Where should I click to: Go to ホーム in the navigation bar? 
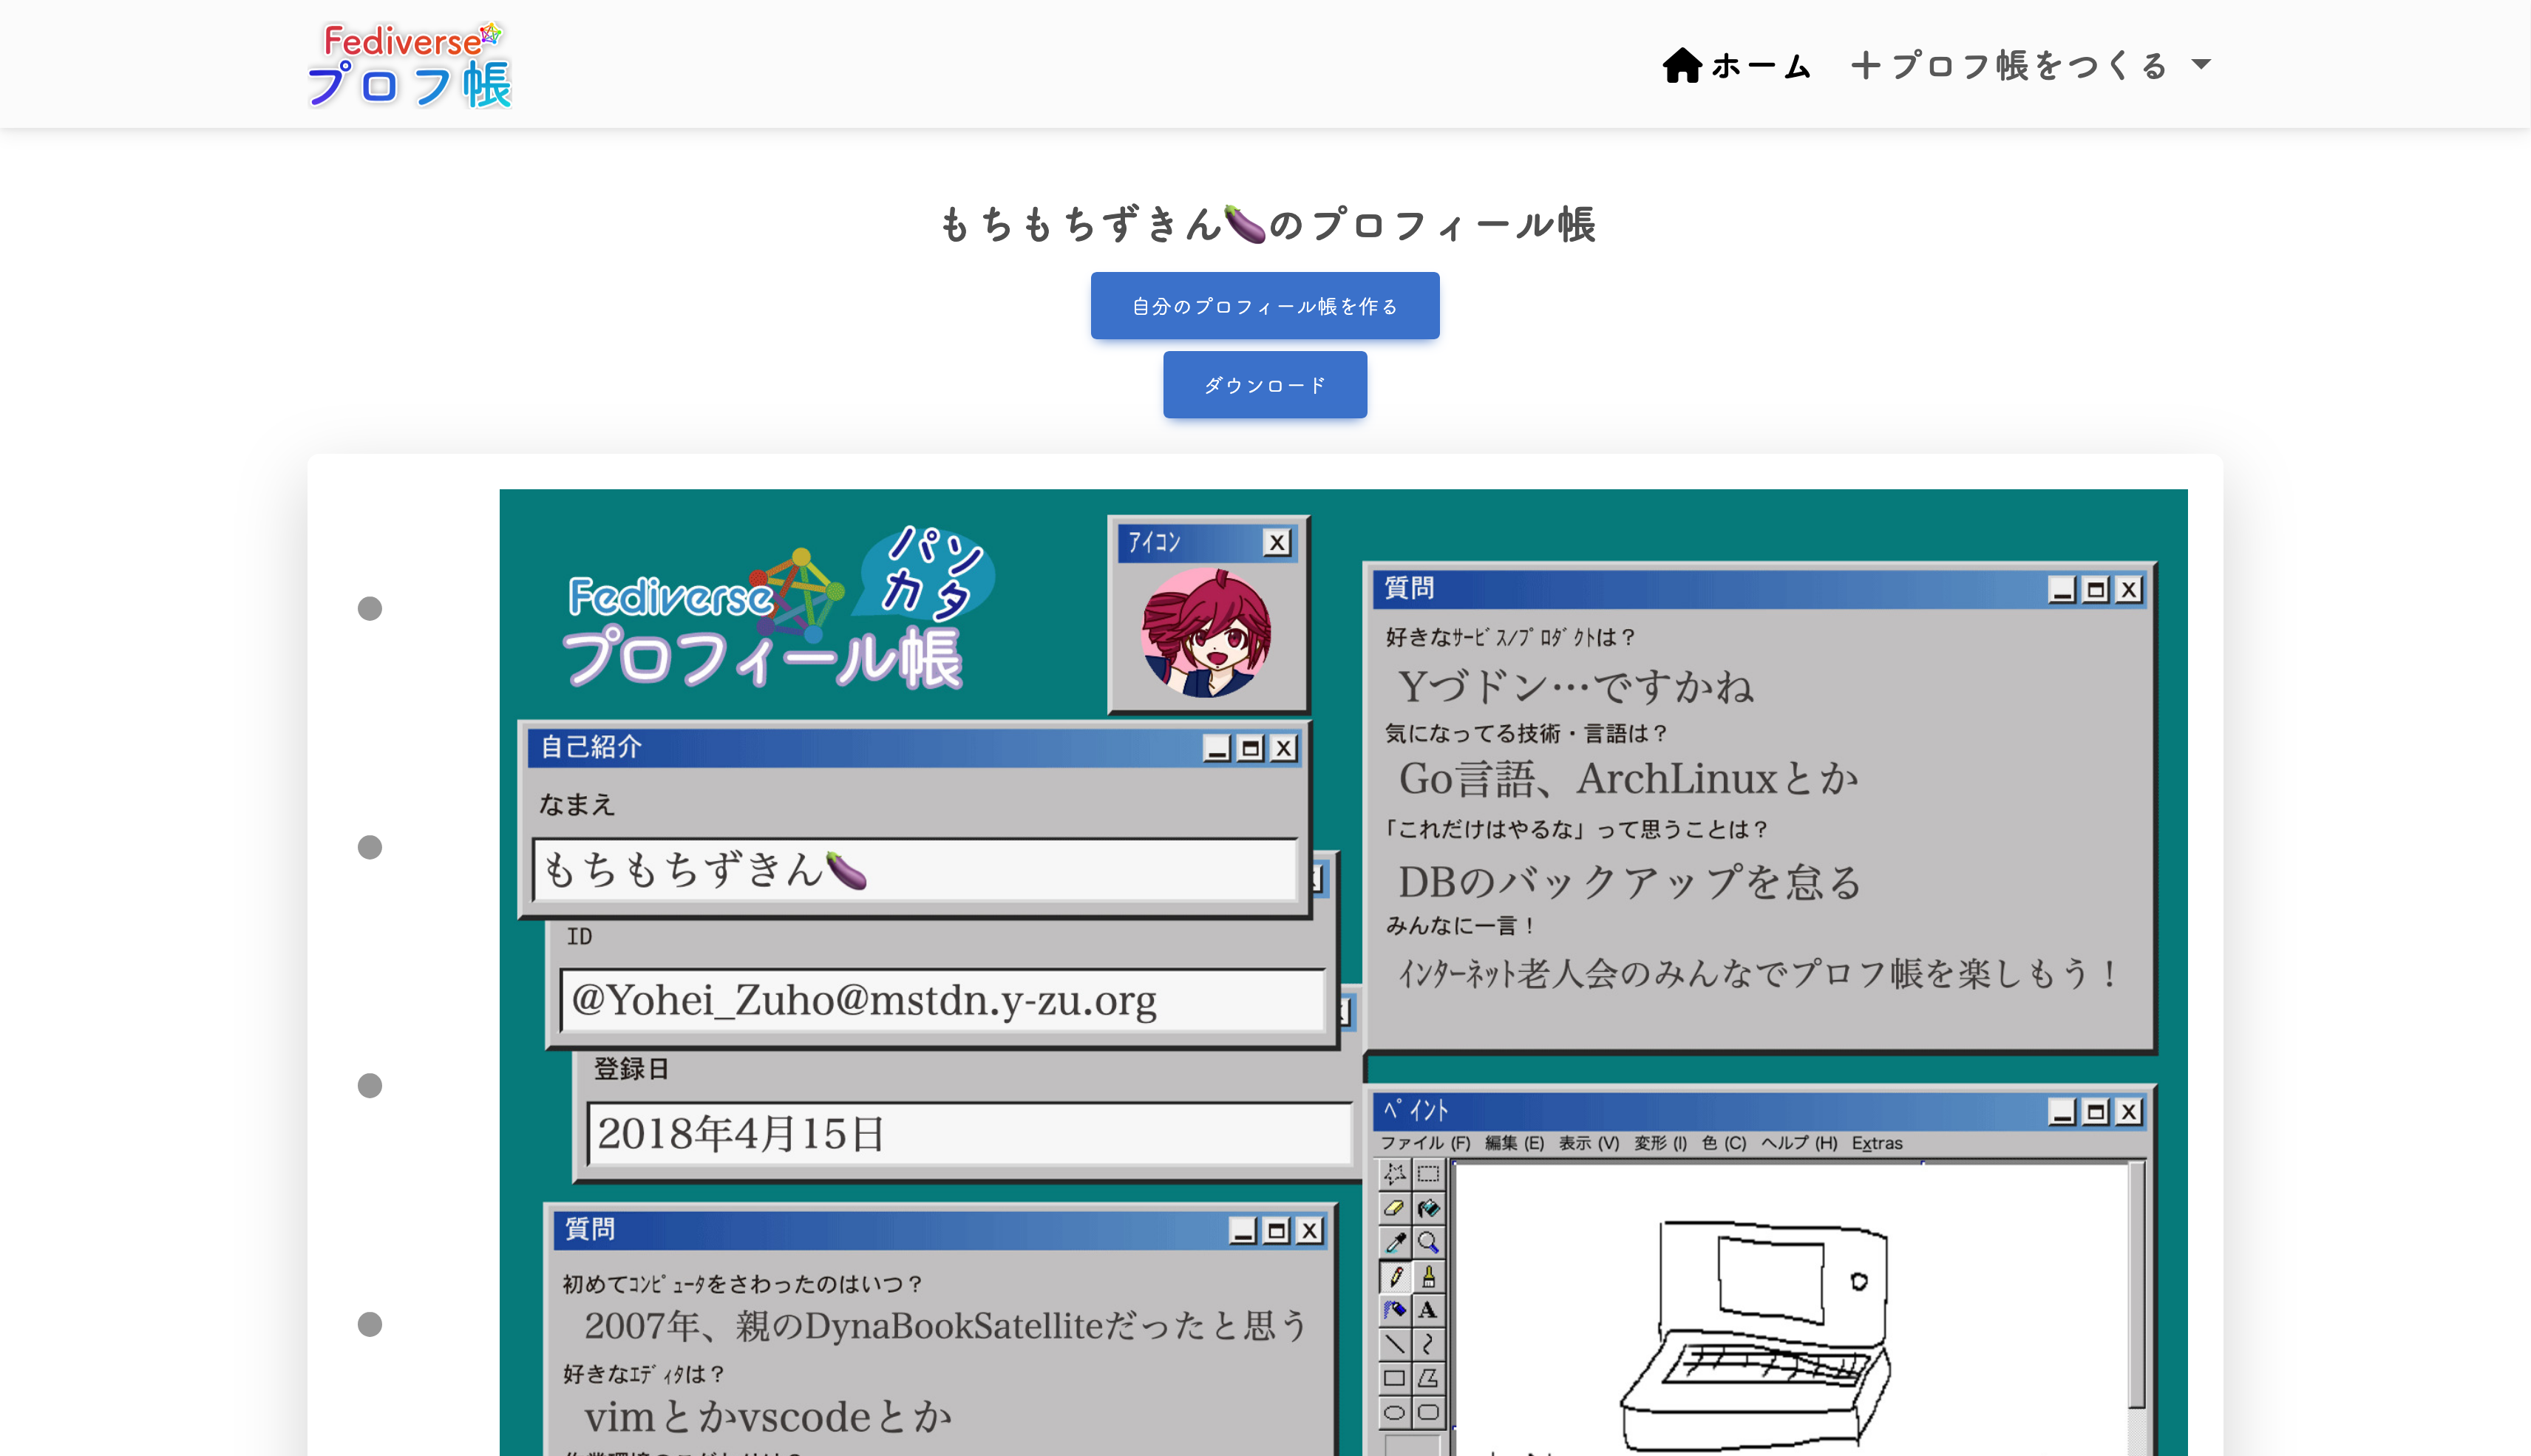1737,65
